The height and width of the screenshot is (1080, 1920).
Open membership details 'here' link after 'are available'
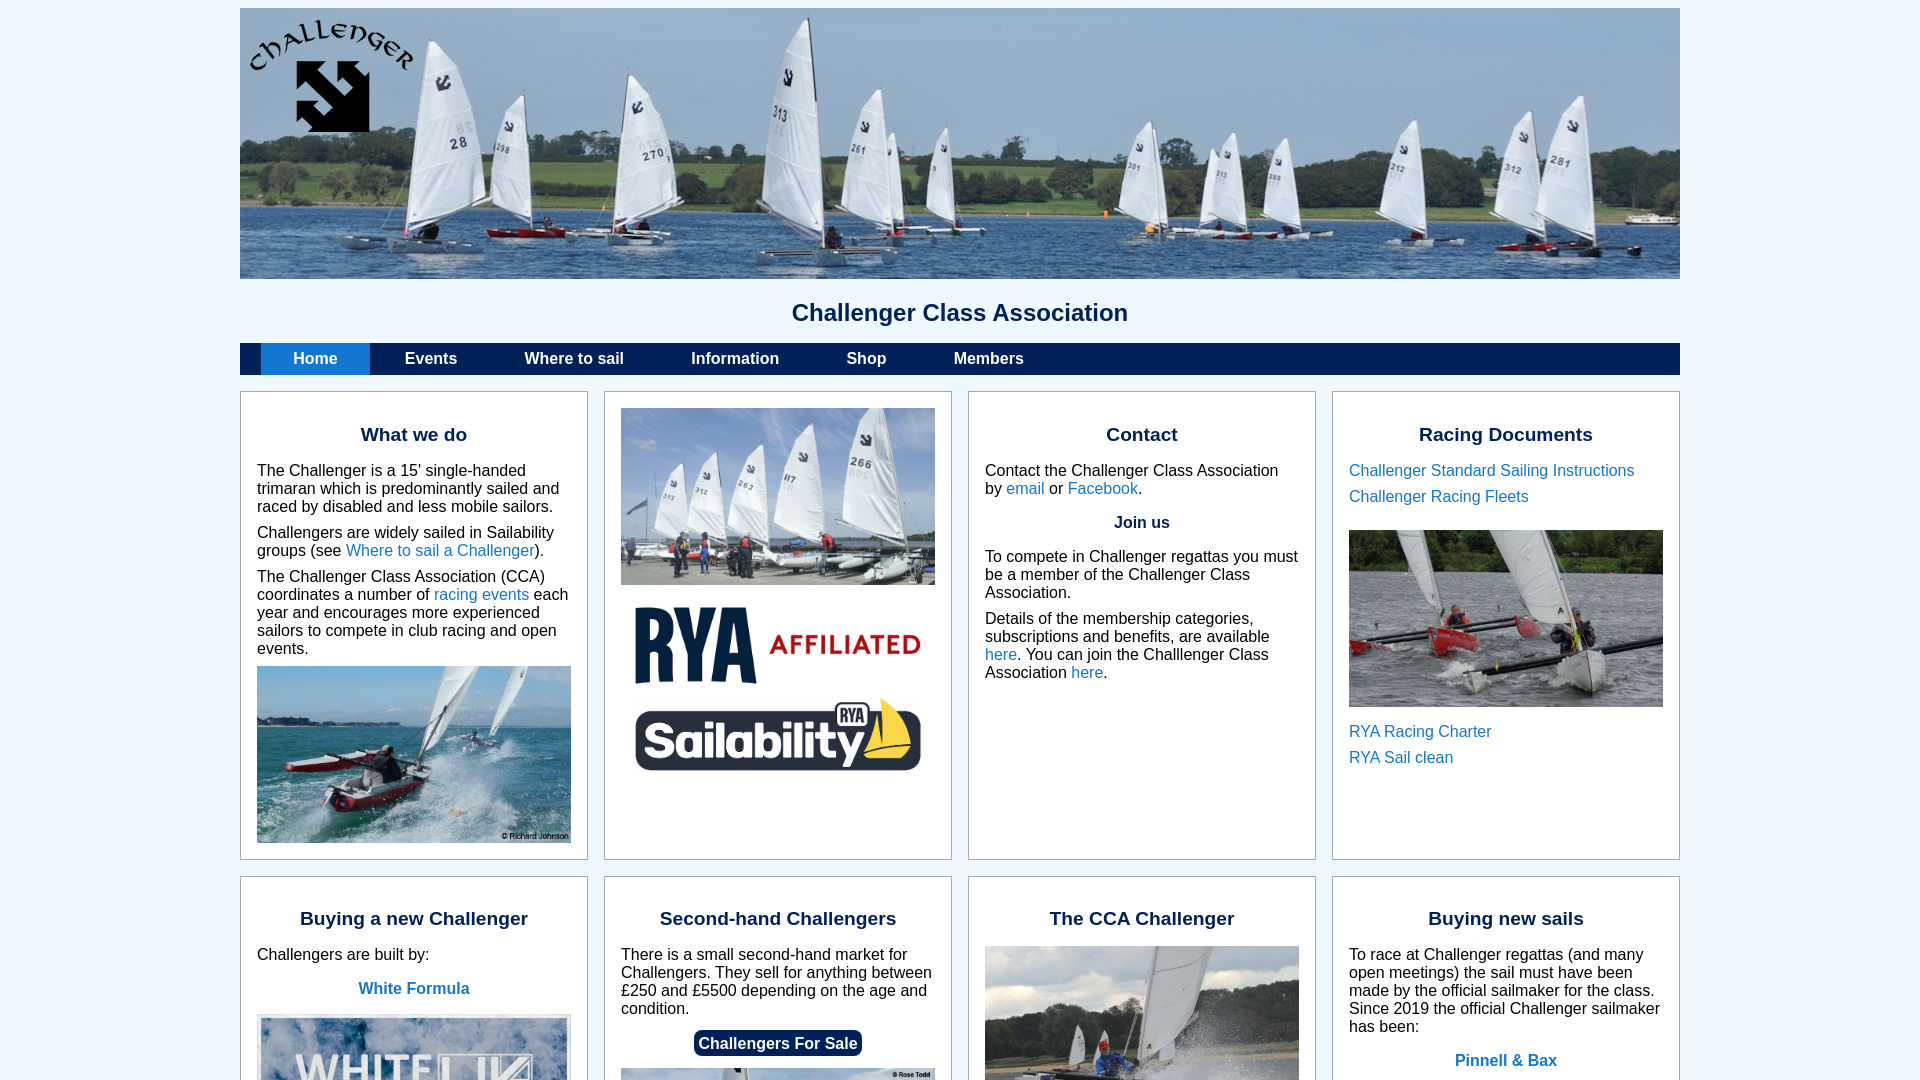pos(1001,655)
